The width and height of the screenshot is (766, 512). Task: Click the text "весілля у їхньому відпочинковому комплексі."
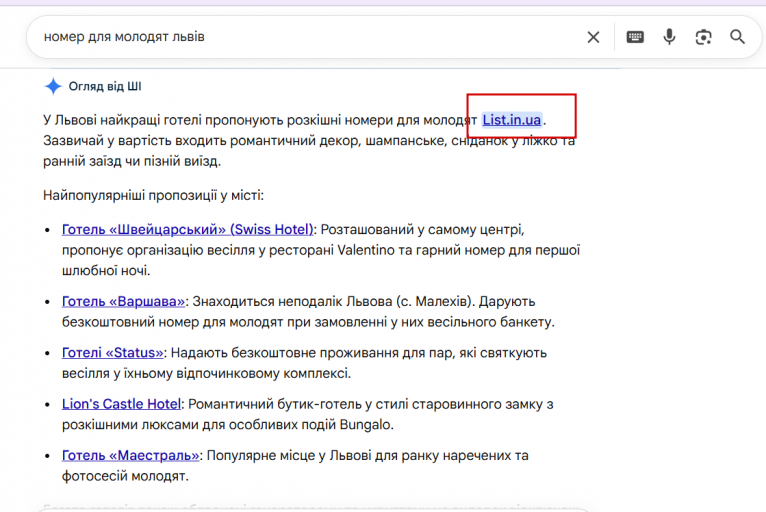click(206, 373)
